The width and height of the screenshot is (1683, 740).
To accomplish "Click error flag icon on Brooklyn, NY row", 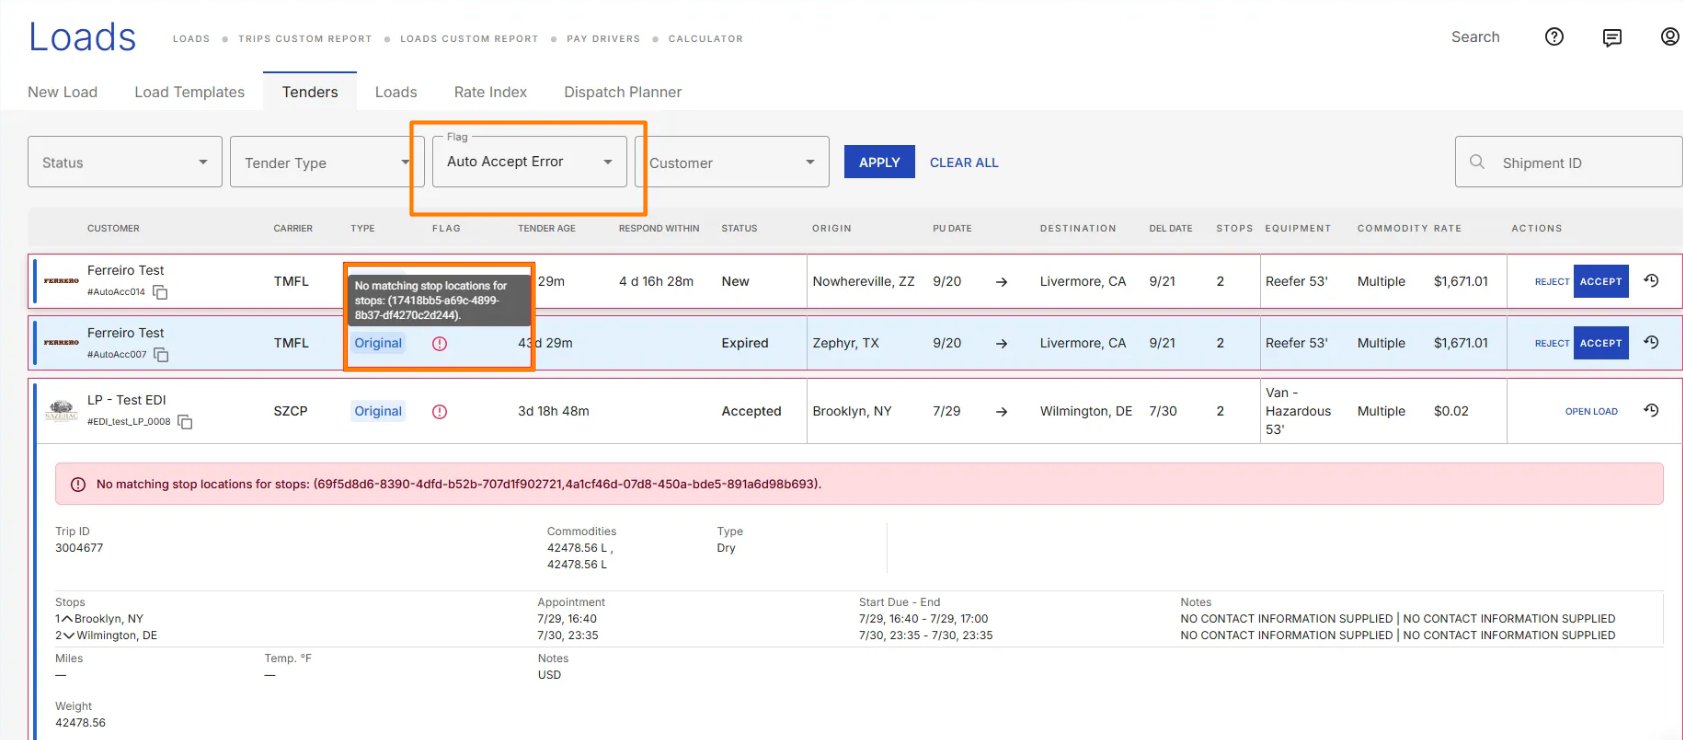I will click(439, 411).
